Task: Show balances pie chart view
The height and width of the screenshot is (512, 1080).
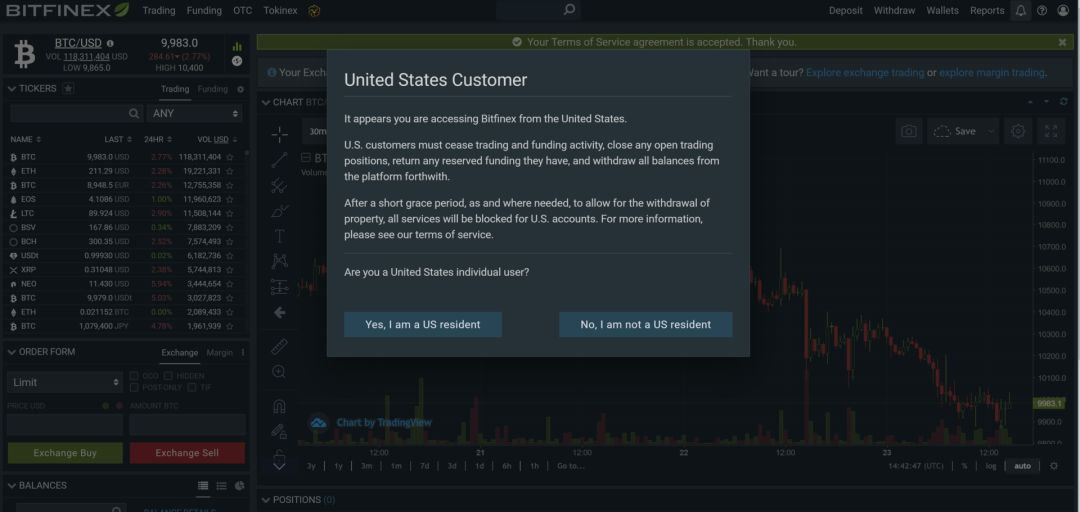Action: [239, 486]
